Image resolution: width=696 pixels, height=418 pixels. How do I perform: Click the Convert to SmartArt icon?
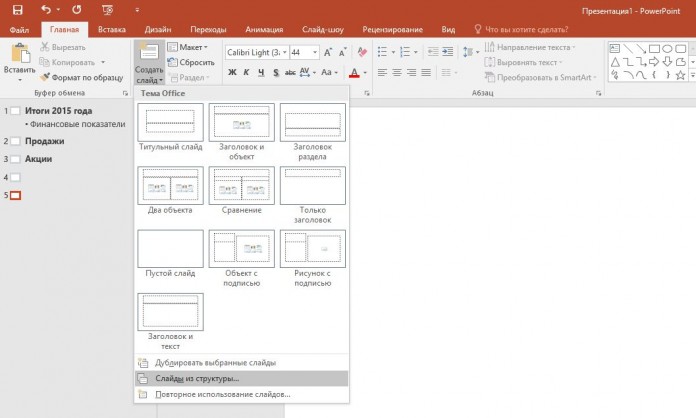[490, 77]
